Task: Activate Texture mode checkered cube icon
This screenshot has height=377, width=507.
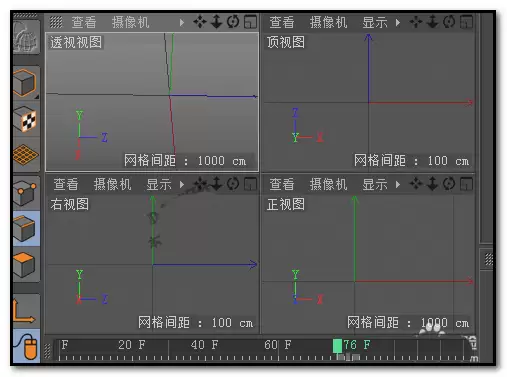Action: coord(26,119)
